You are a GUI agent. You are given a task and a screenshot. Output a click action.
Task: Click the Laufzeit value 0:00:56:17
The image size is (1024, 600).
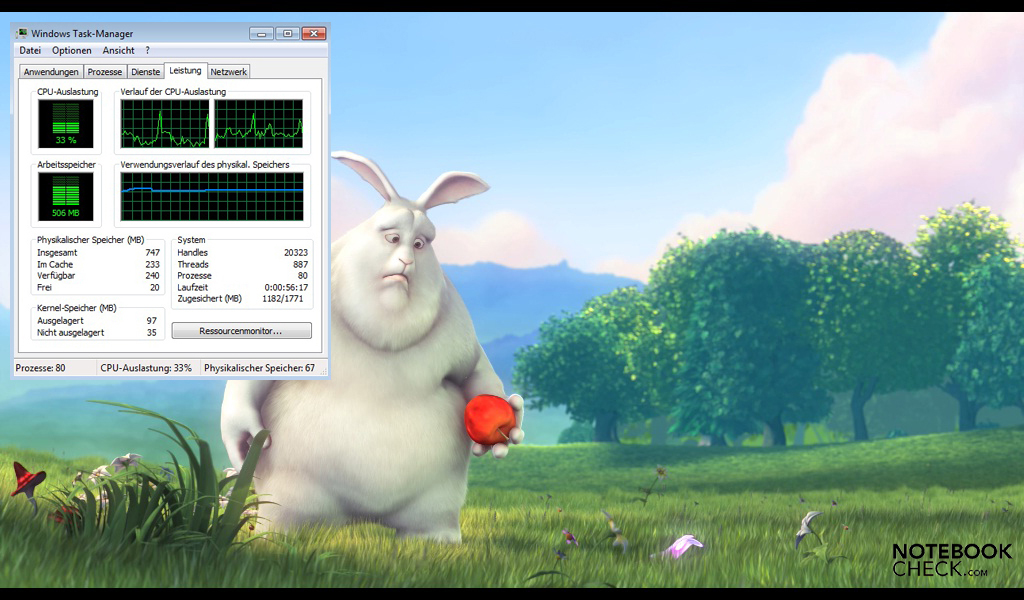pos(286,287)
